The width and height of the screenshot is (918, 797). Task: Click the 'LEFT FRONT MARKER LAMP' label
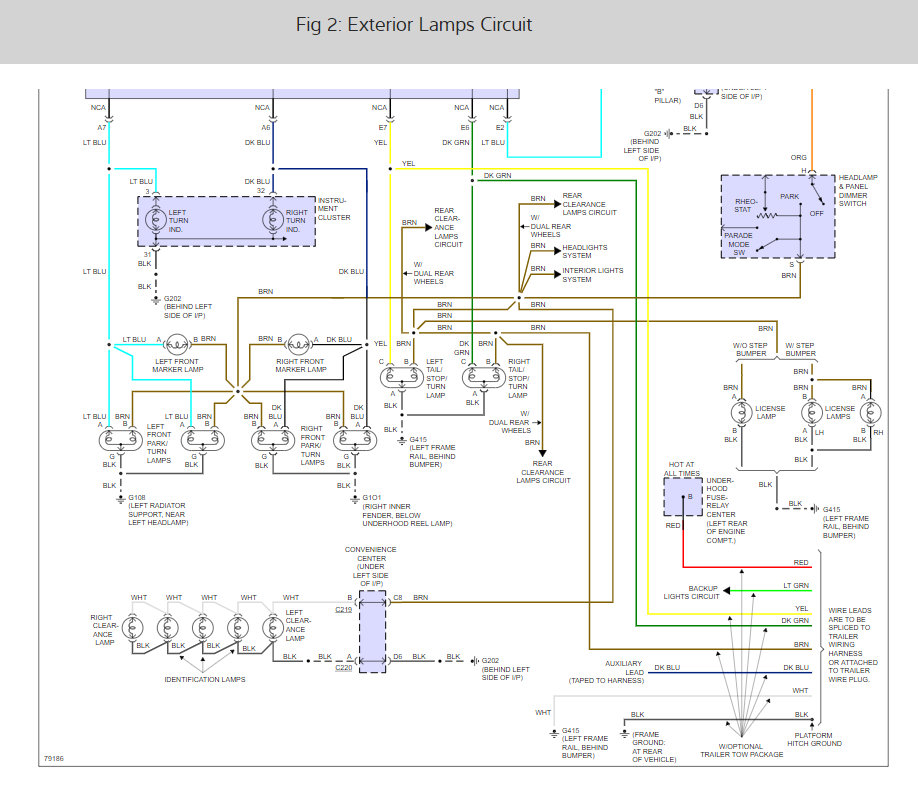(x=177, y=365)
